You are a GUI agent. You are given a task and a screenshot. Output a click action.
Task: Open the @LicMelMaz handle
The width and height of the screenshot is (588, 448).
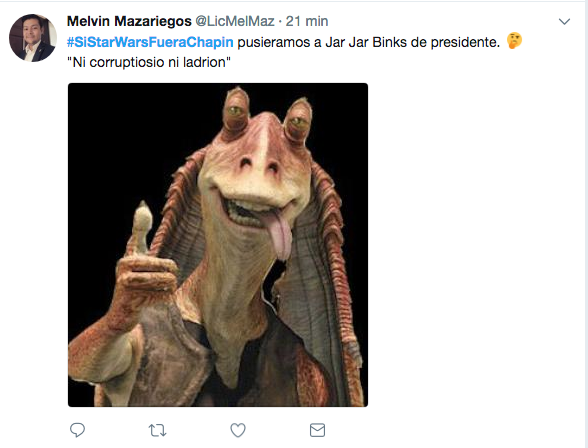click(235, 21)
